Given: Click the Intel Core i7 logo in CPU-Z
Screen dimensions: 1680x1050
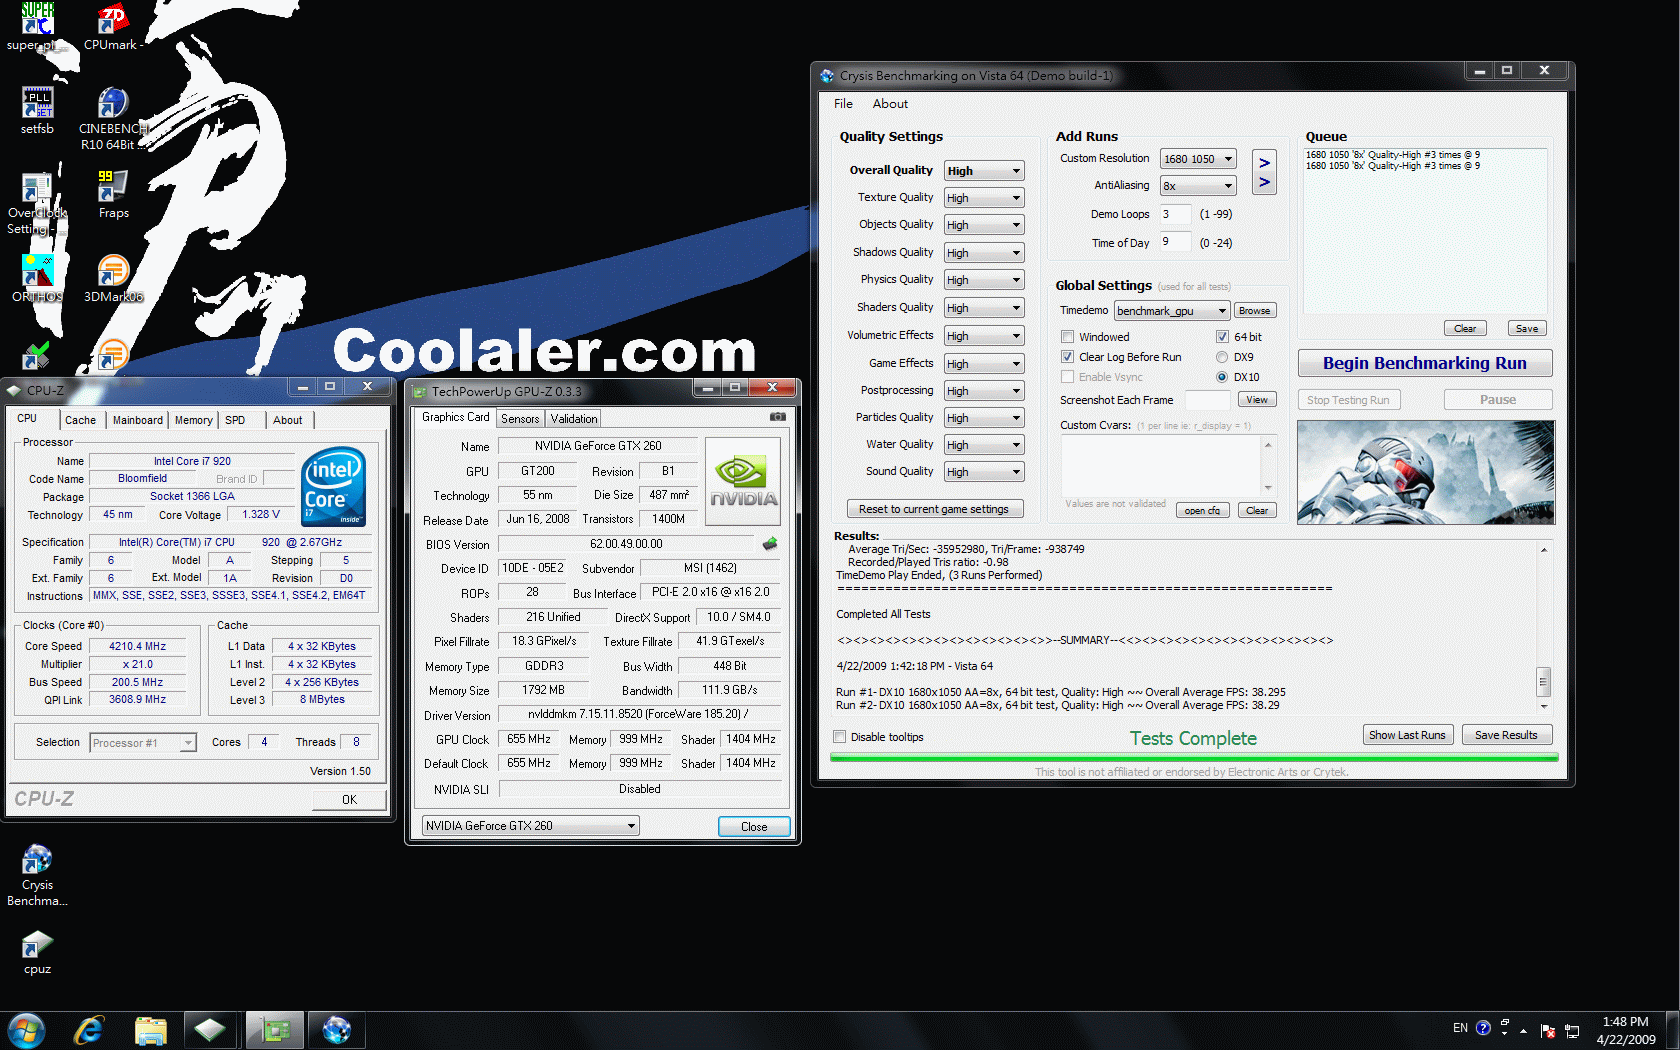Looking at the screenshot, I should pyautogui.click(x=334, y=486).
